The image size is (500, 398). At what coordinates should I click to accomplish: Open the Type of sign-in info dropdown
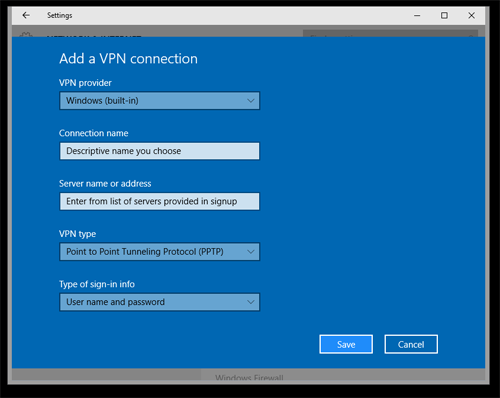pos(159,302)
